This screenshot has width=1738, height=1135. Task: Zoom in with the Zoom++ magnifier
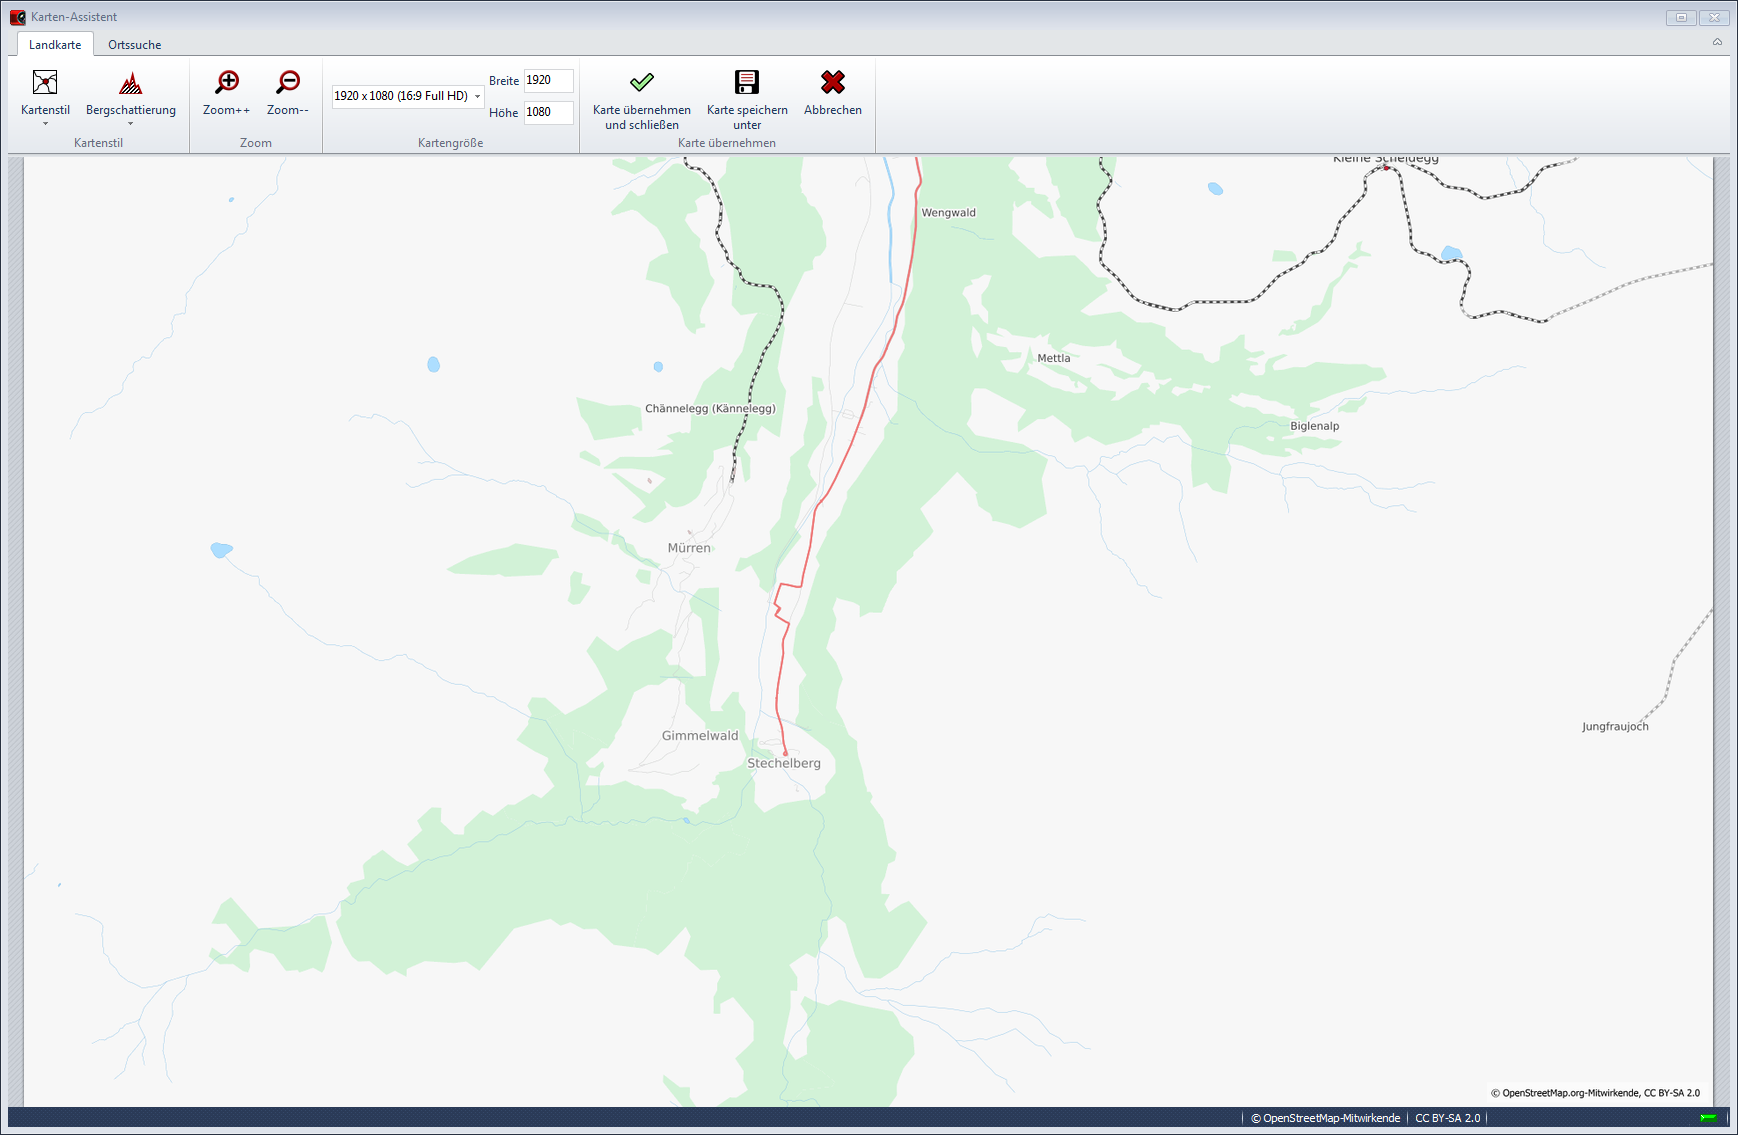(x=227, y=83)
